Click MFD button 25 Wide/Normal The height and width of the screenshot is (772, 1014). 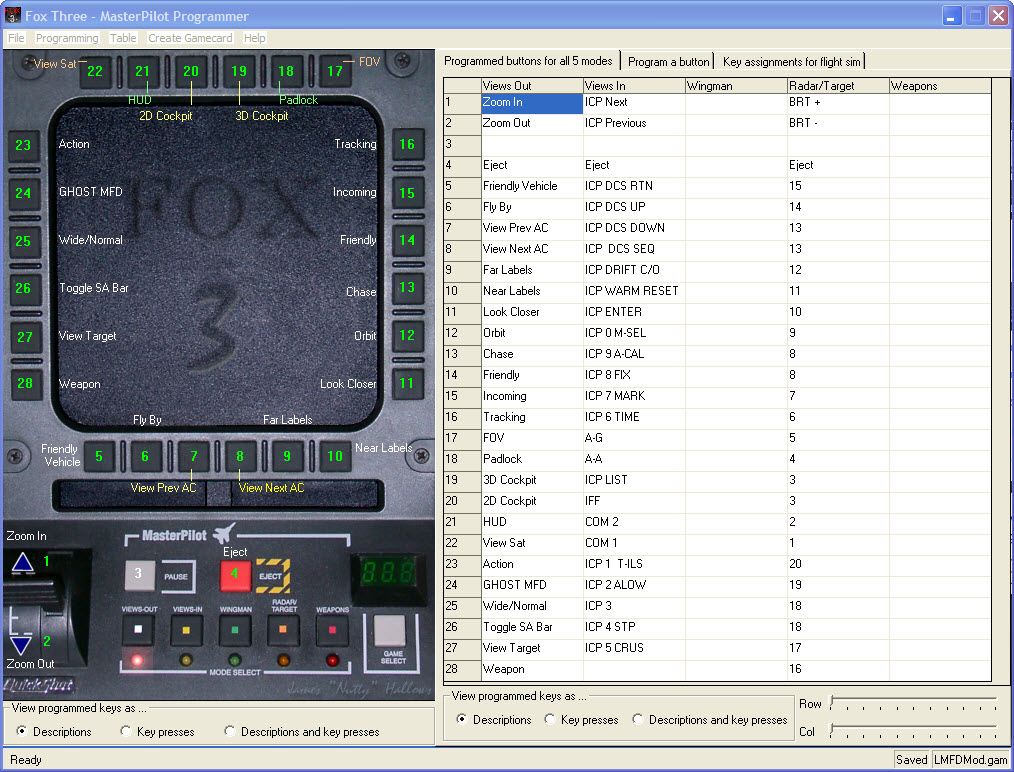(24, 241)
